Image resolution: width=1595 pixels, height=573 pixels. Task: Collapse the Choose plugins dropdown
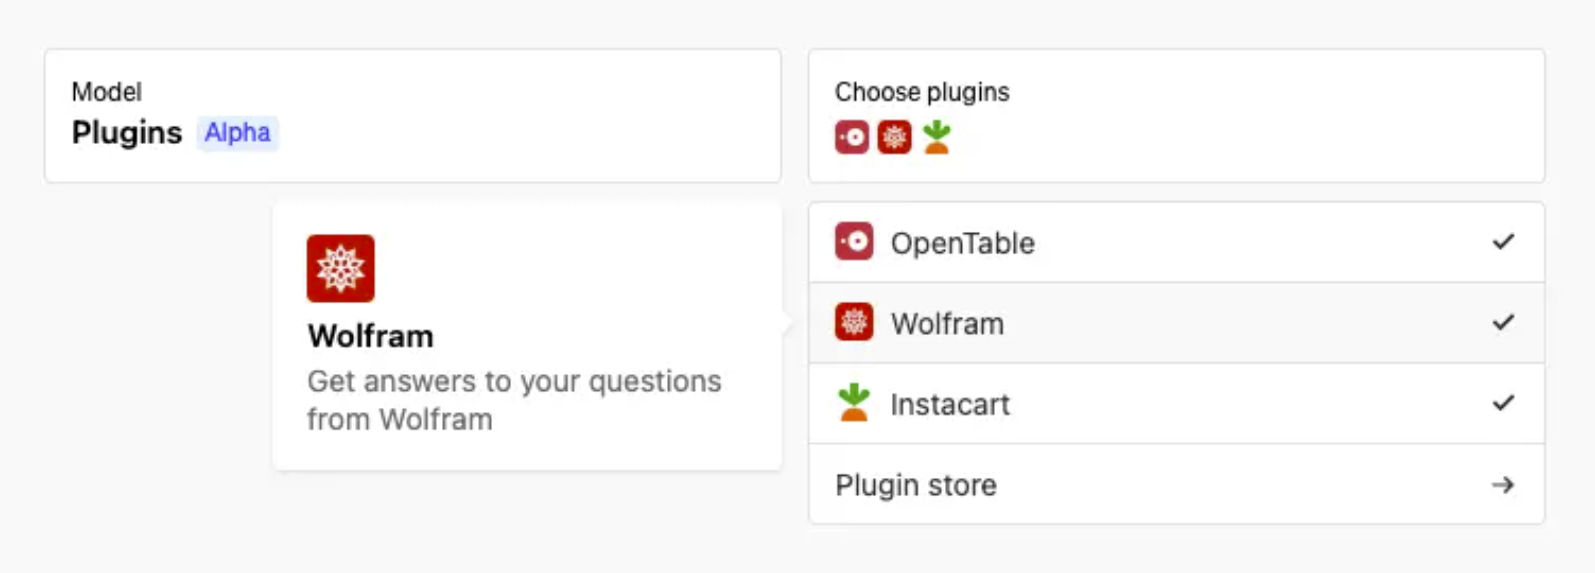(1177, 116)
